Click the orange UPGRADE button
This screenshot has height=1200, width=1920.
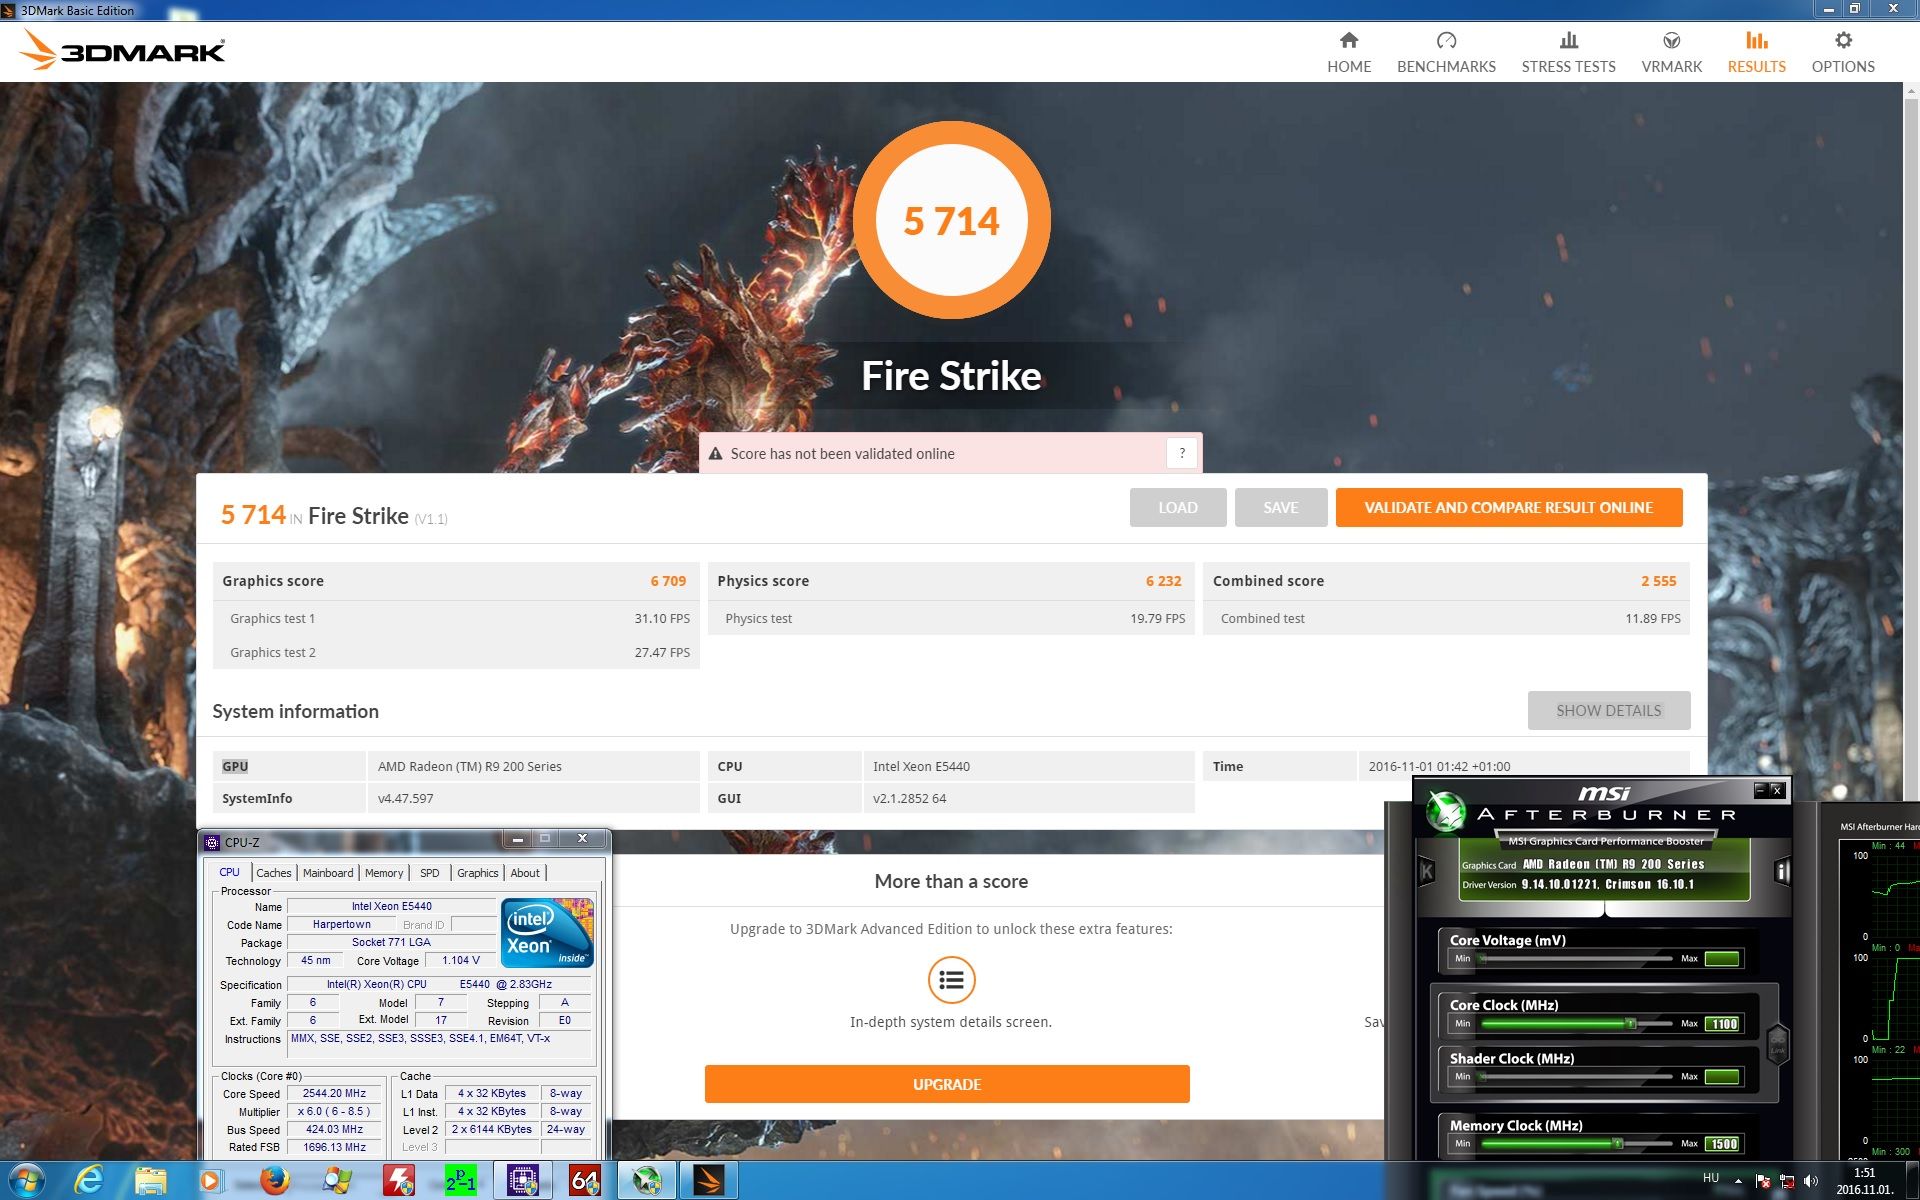[946, 1084]
